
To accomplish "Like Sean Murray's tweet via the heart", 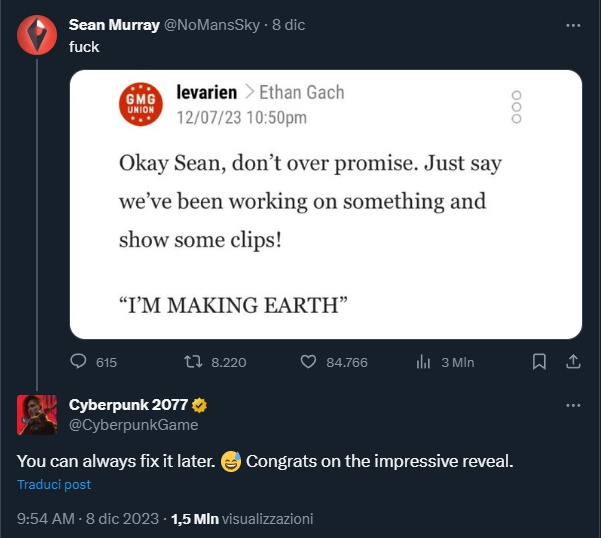I will (309, 362).
